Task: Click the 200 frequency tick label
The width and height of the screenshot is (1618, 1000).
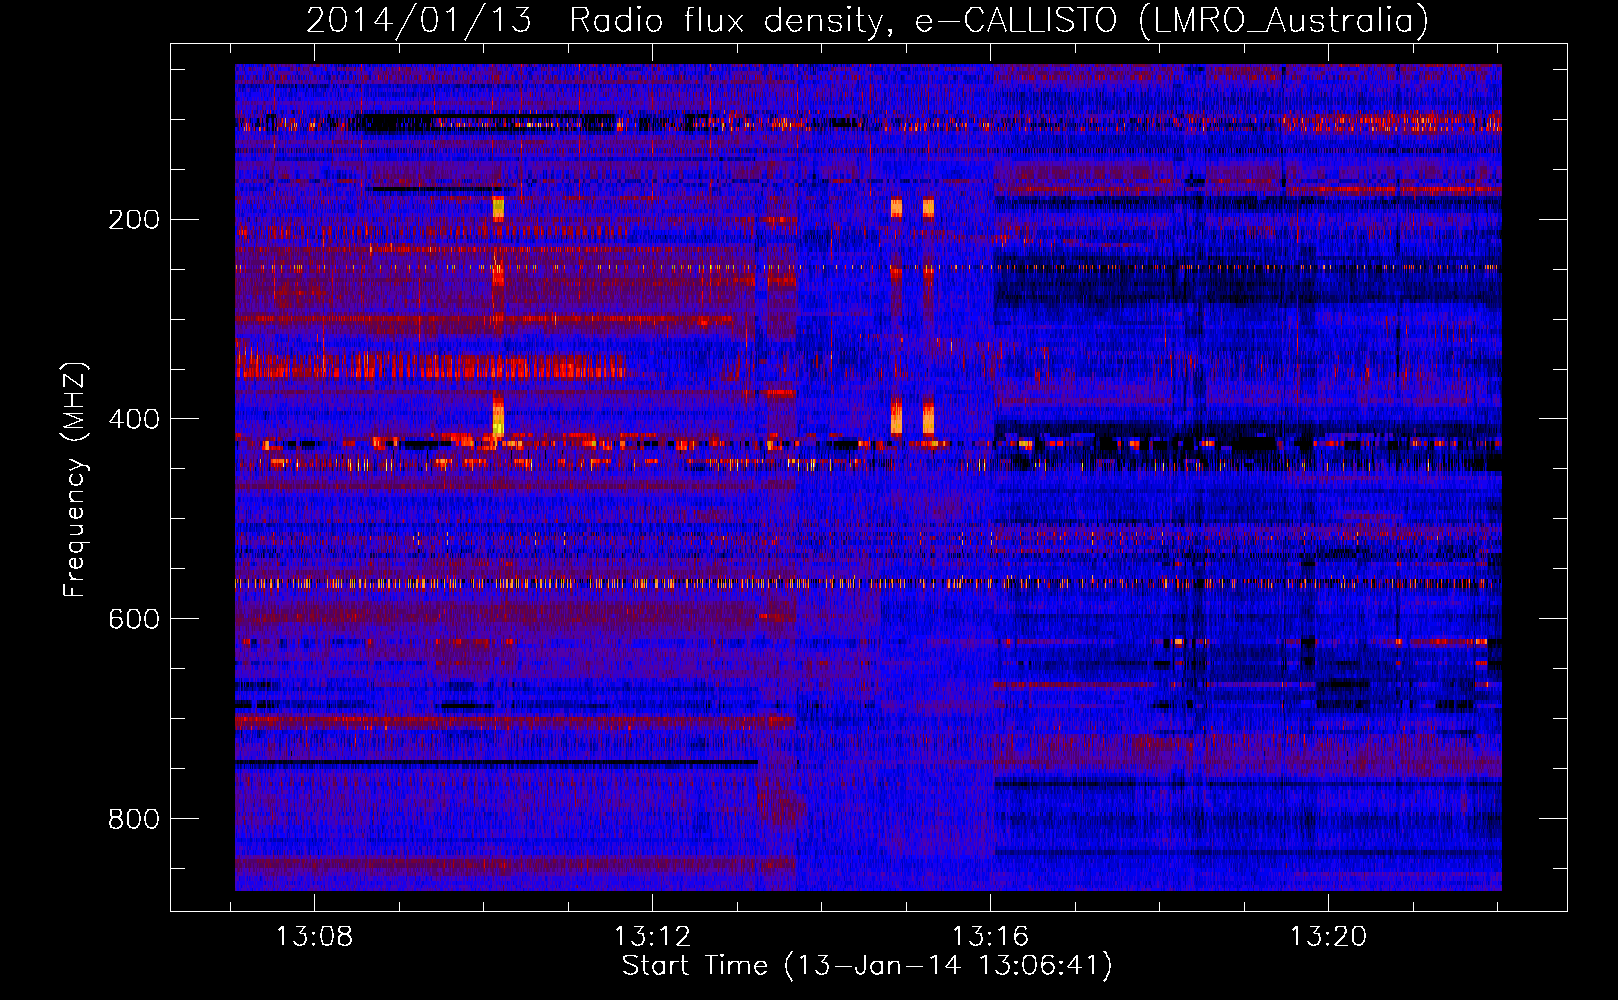Action: tap(134, 219)
